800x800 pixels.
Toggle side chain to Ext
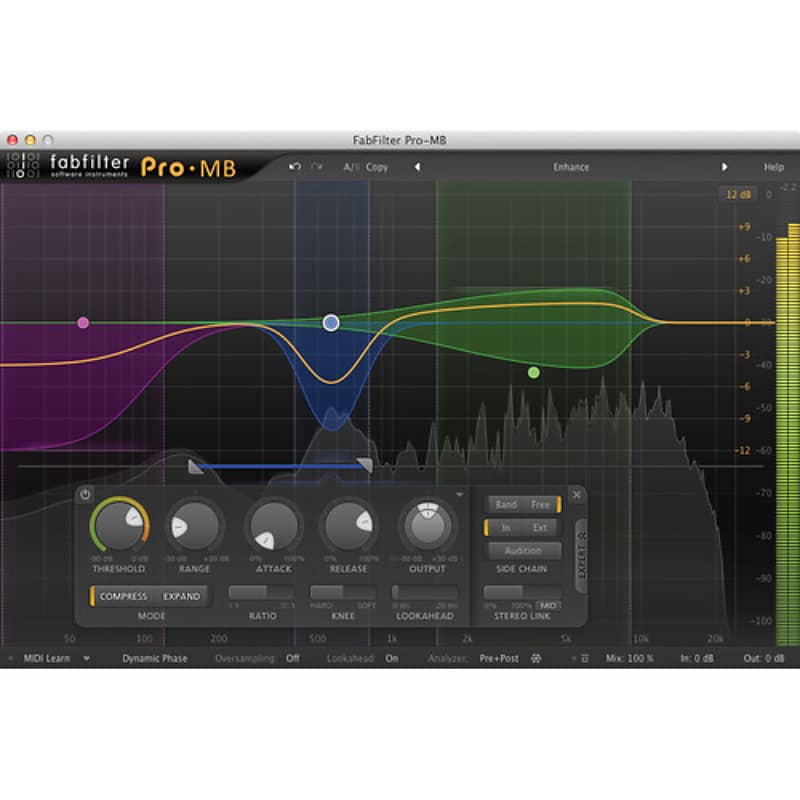coord(540,527)
